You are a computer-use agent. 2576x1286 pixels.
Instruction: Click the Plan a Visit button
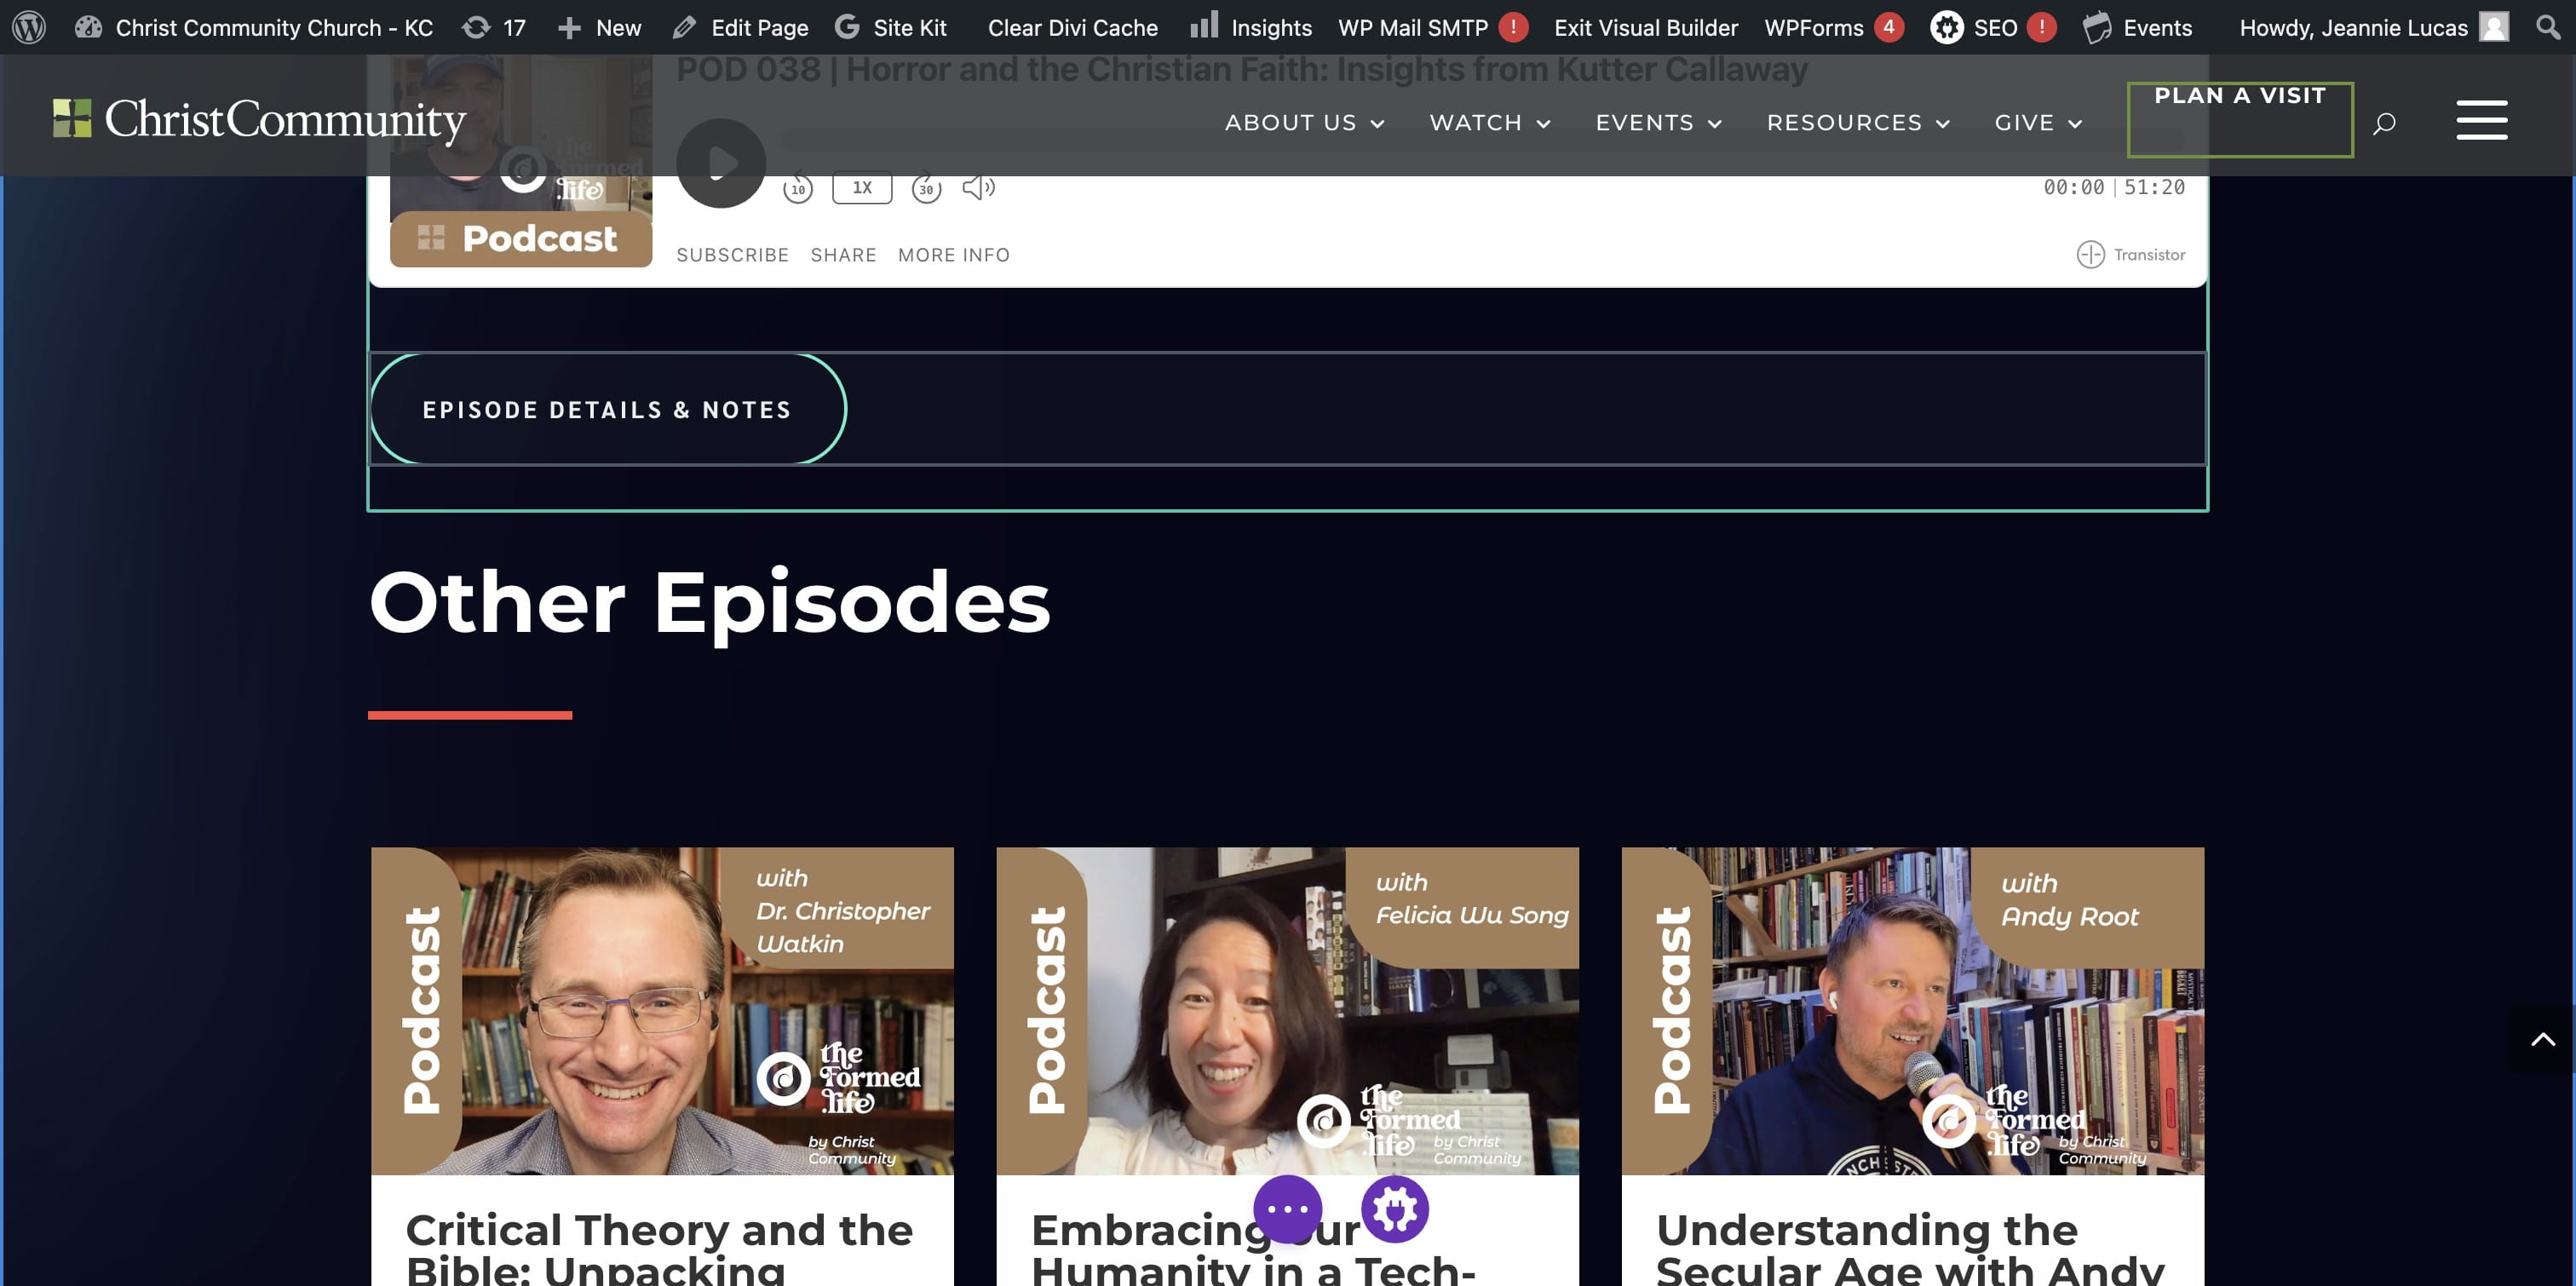tap(2240, 119)
